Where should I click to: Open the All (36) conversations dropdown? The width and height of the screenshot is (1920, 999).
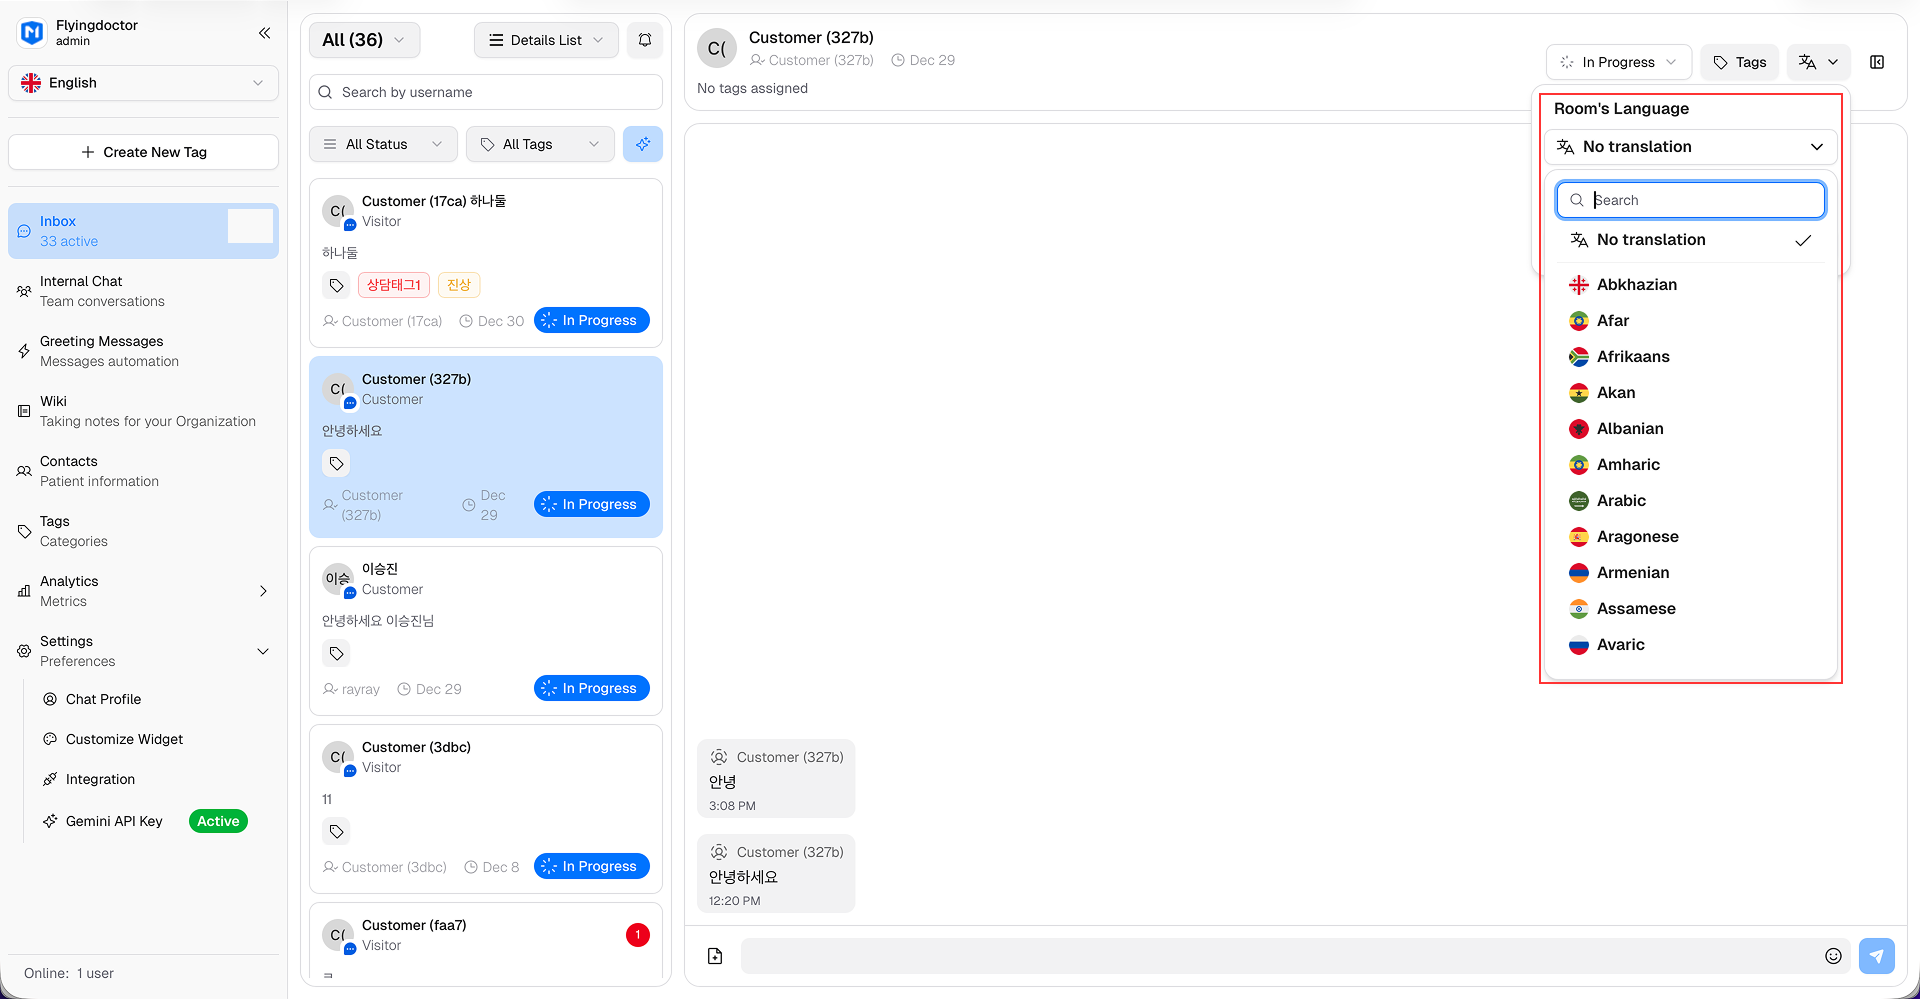[x=364, y=40]
